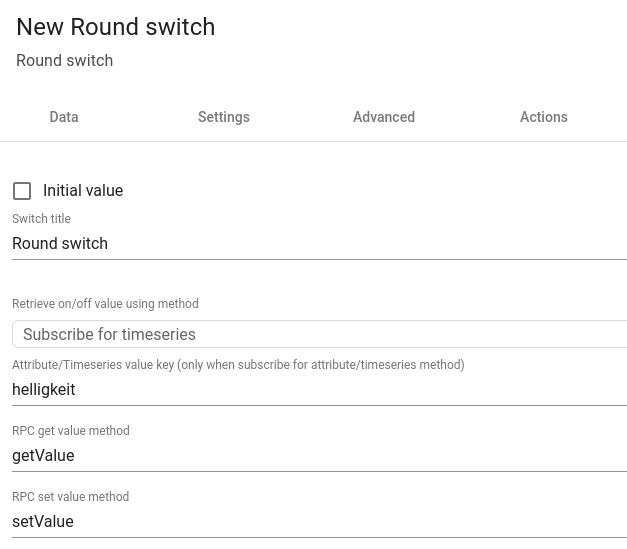627x549 pixels.
Task: Open the Data tab
Action: [x=64, y=117]
